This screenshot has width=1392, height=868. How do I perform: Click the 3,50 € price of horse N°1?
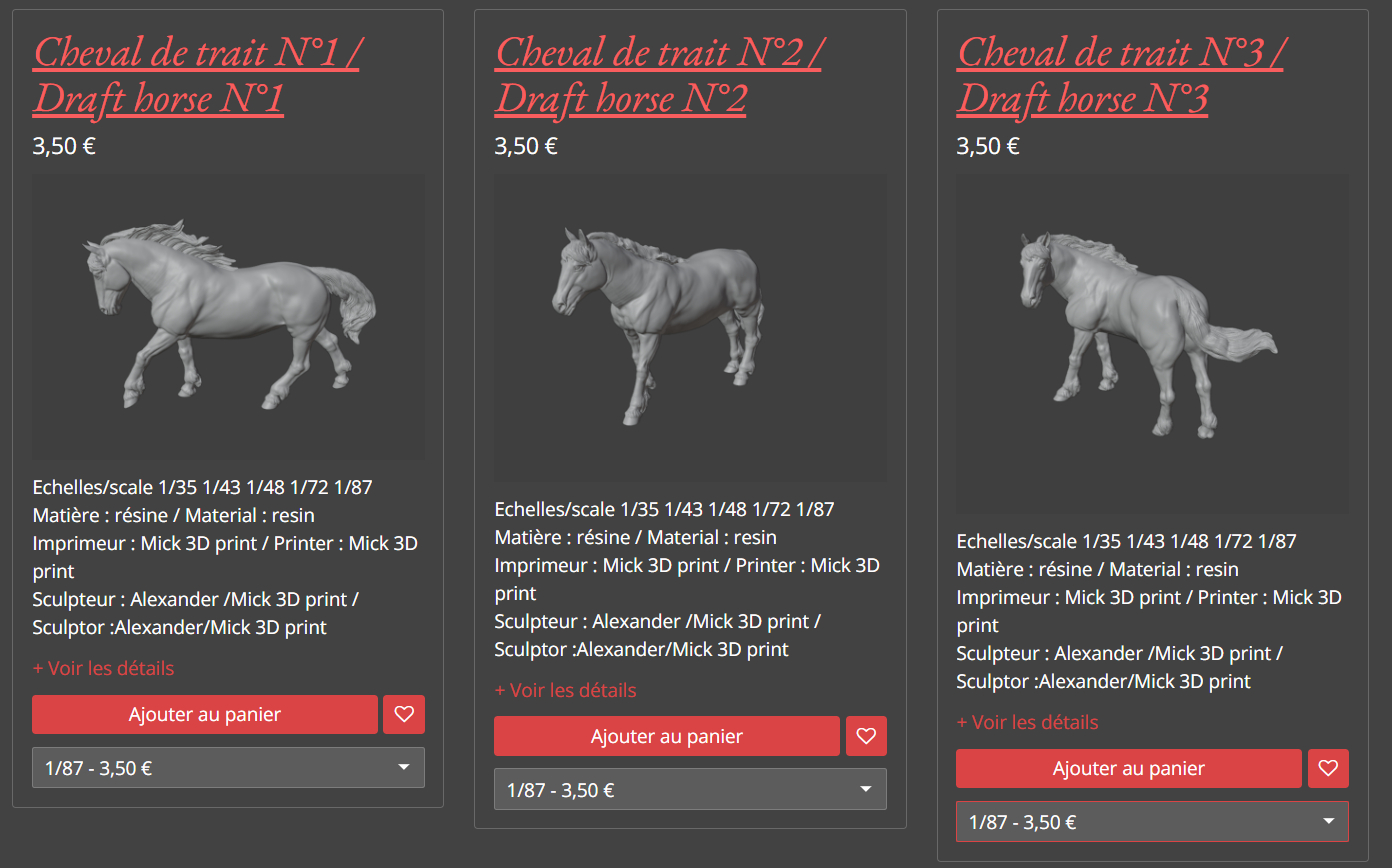coord(64,146)
